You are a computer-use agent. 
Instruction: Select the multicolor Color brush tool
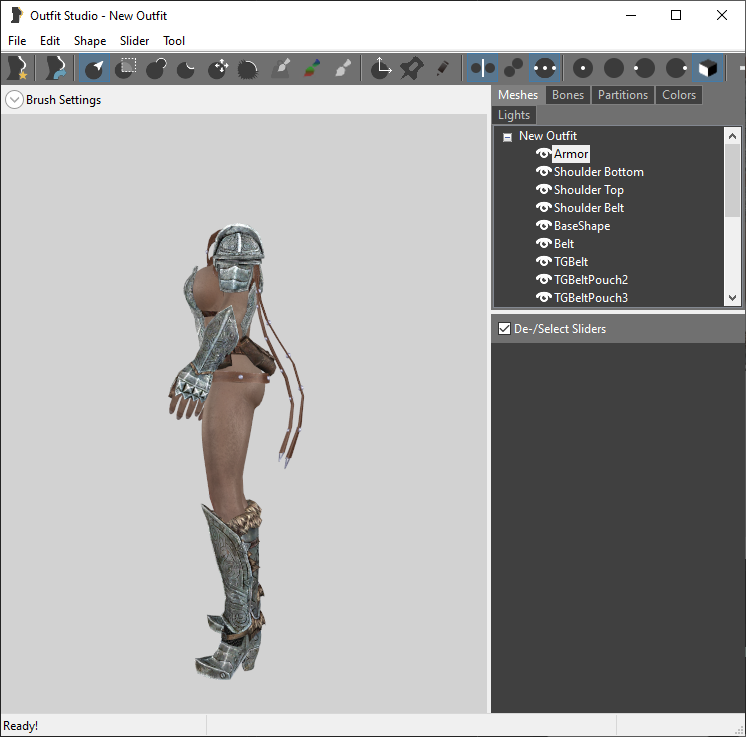click(x=311, y=68)
